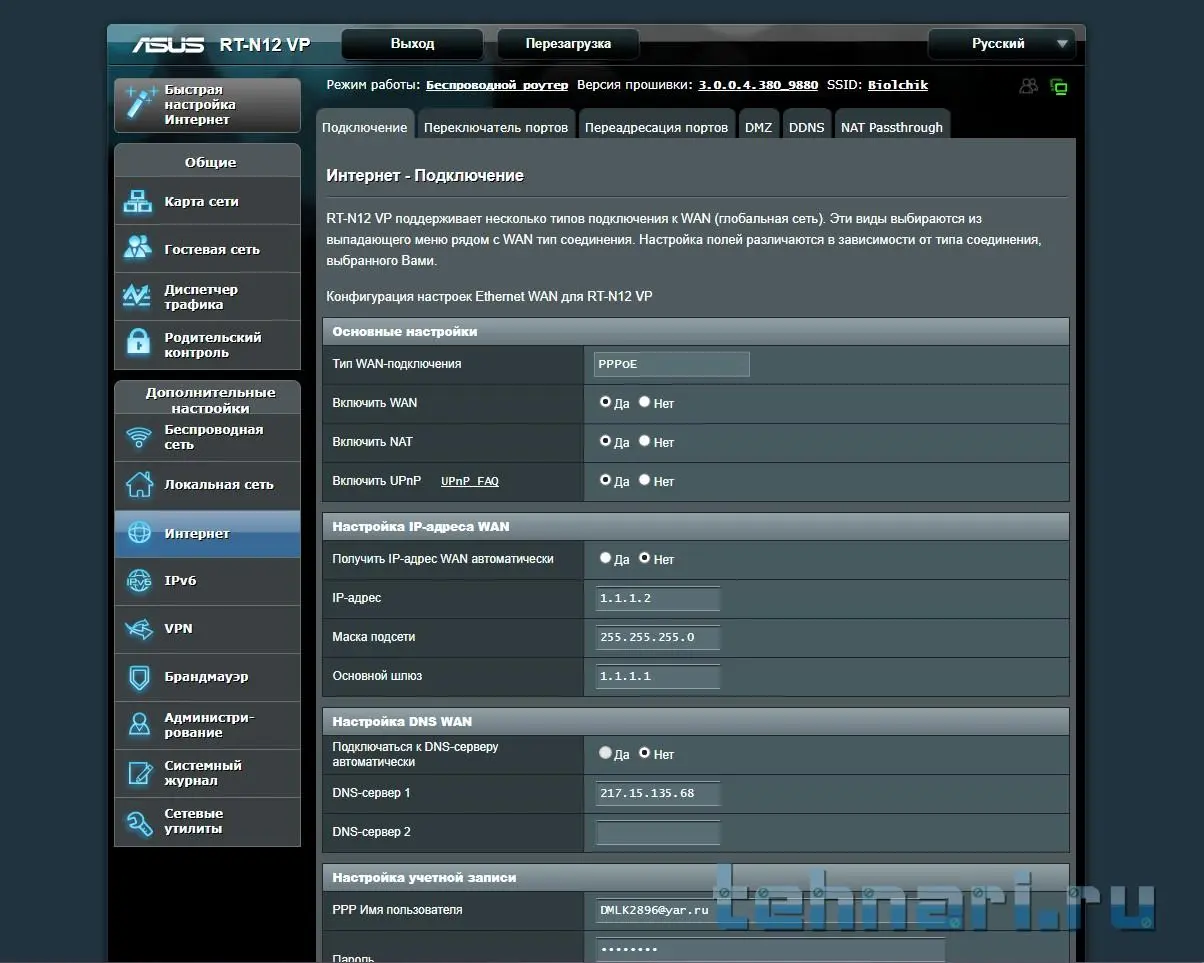Click the PPP Имя пользователя field

770,910
